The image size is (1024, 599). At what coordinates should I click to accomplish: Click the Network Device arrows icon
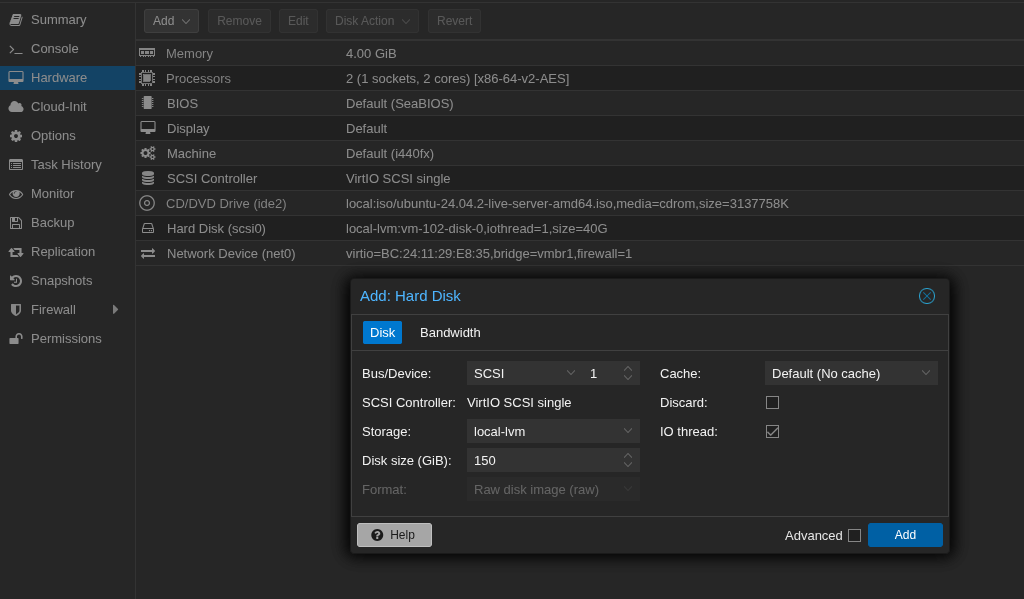coord(148,254)
